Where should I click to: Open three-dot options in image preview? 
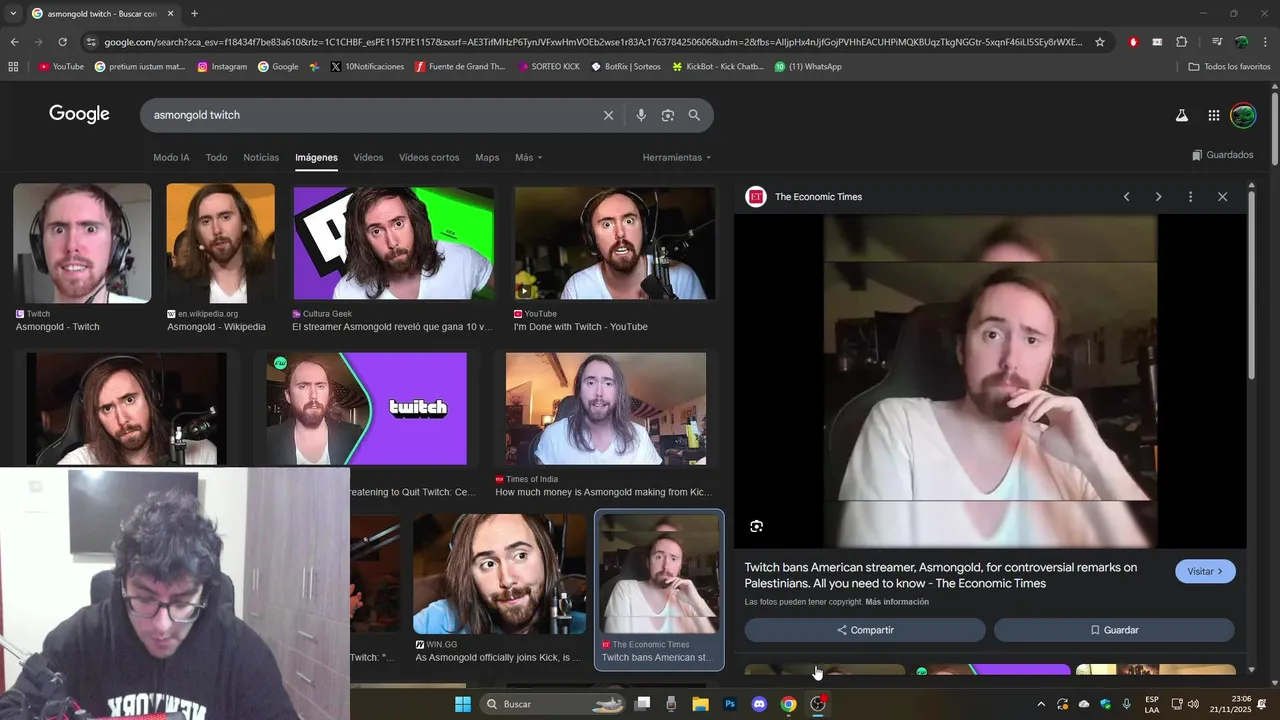[x=1190, y=197]
